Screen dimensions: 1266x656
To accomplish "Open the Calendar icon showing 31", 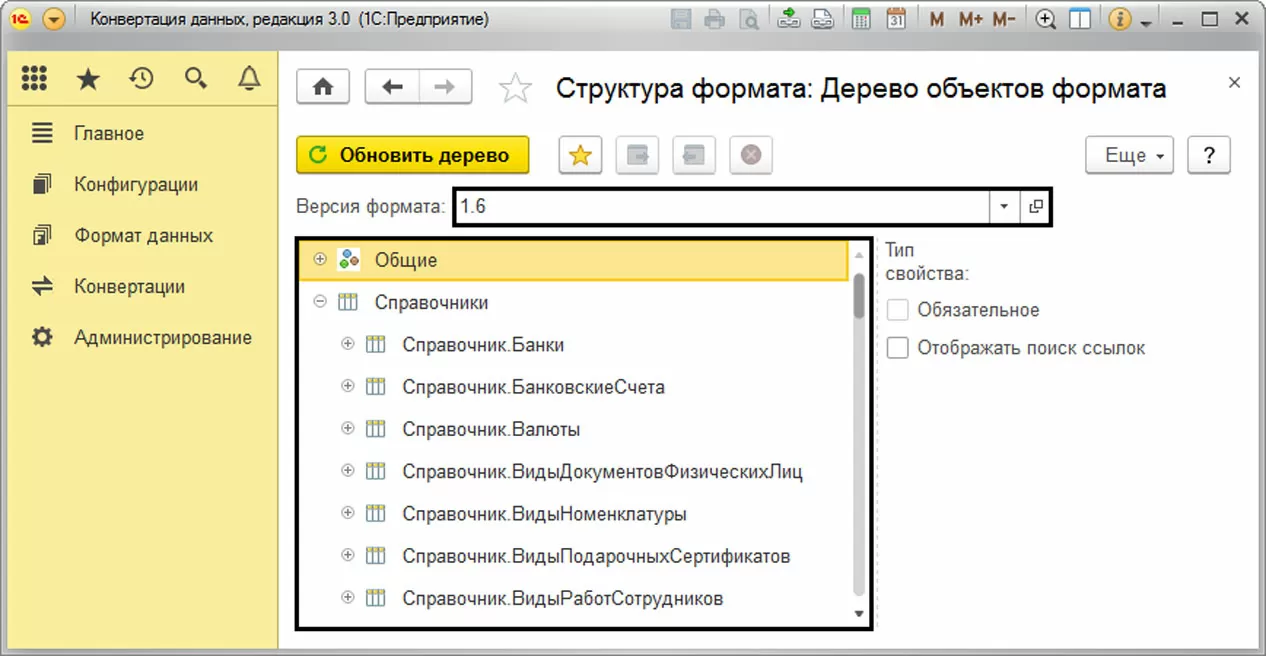I will pyautogui.click(x=896, y=19).
